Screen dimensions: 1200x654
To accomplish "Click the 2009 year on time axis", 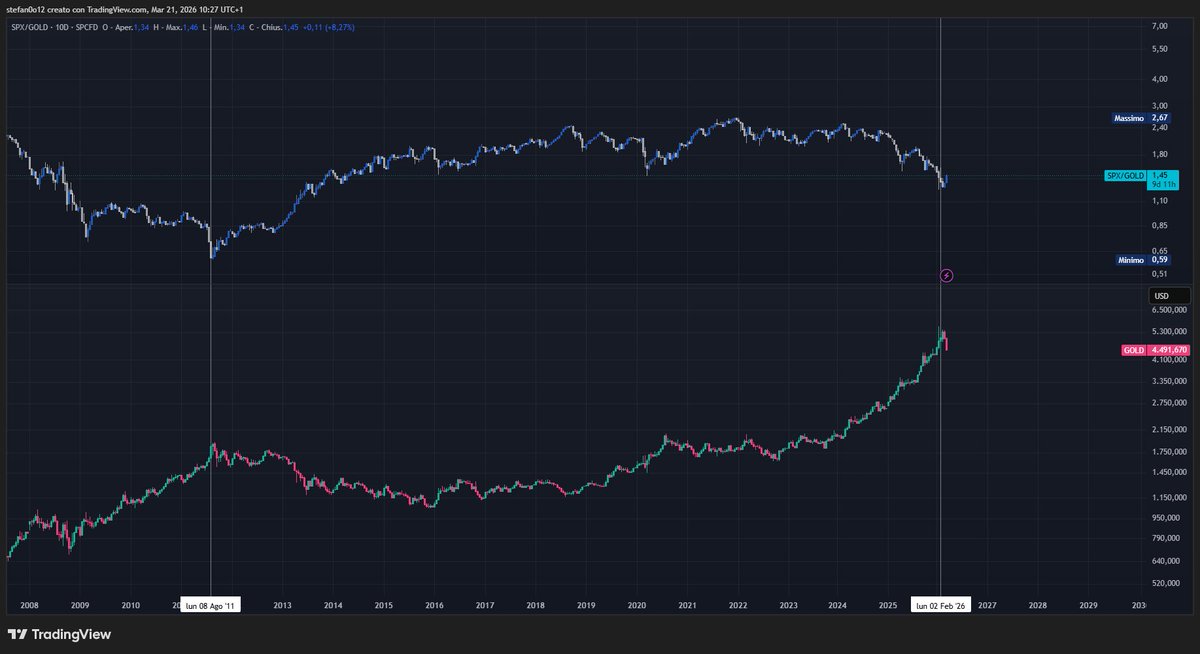I will (79, 605).
